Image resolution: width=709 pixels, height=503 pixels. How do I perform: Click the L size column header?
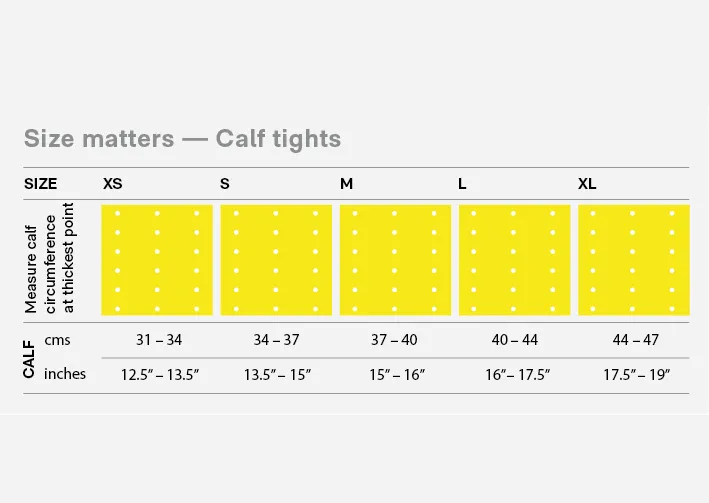click(x=462, y=184)
